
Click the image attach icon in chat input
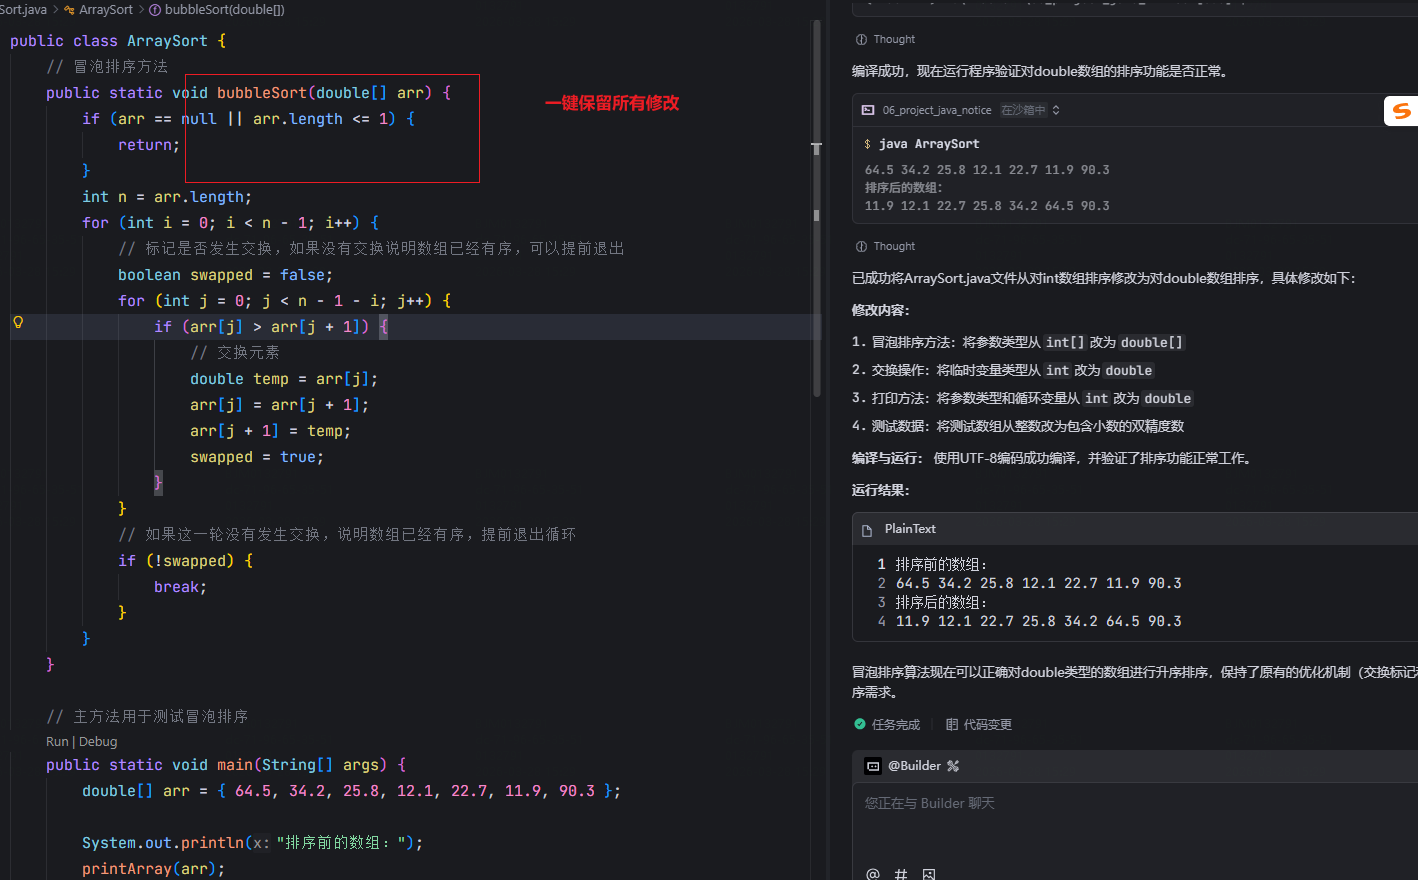[x=929, y=873]
